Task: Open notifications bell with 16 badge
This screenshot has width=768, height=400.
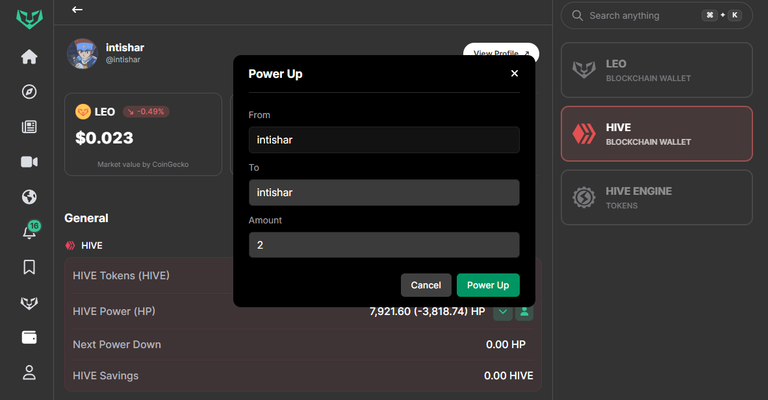Action: [30, 231]
